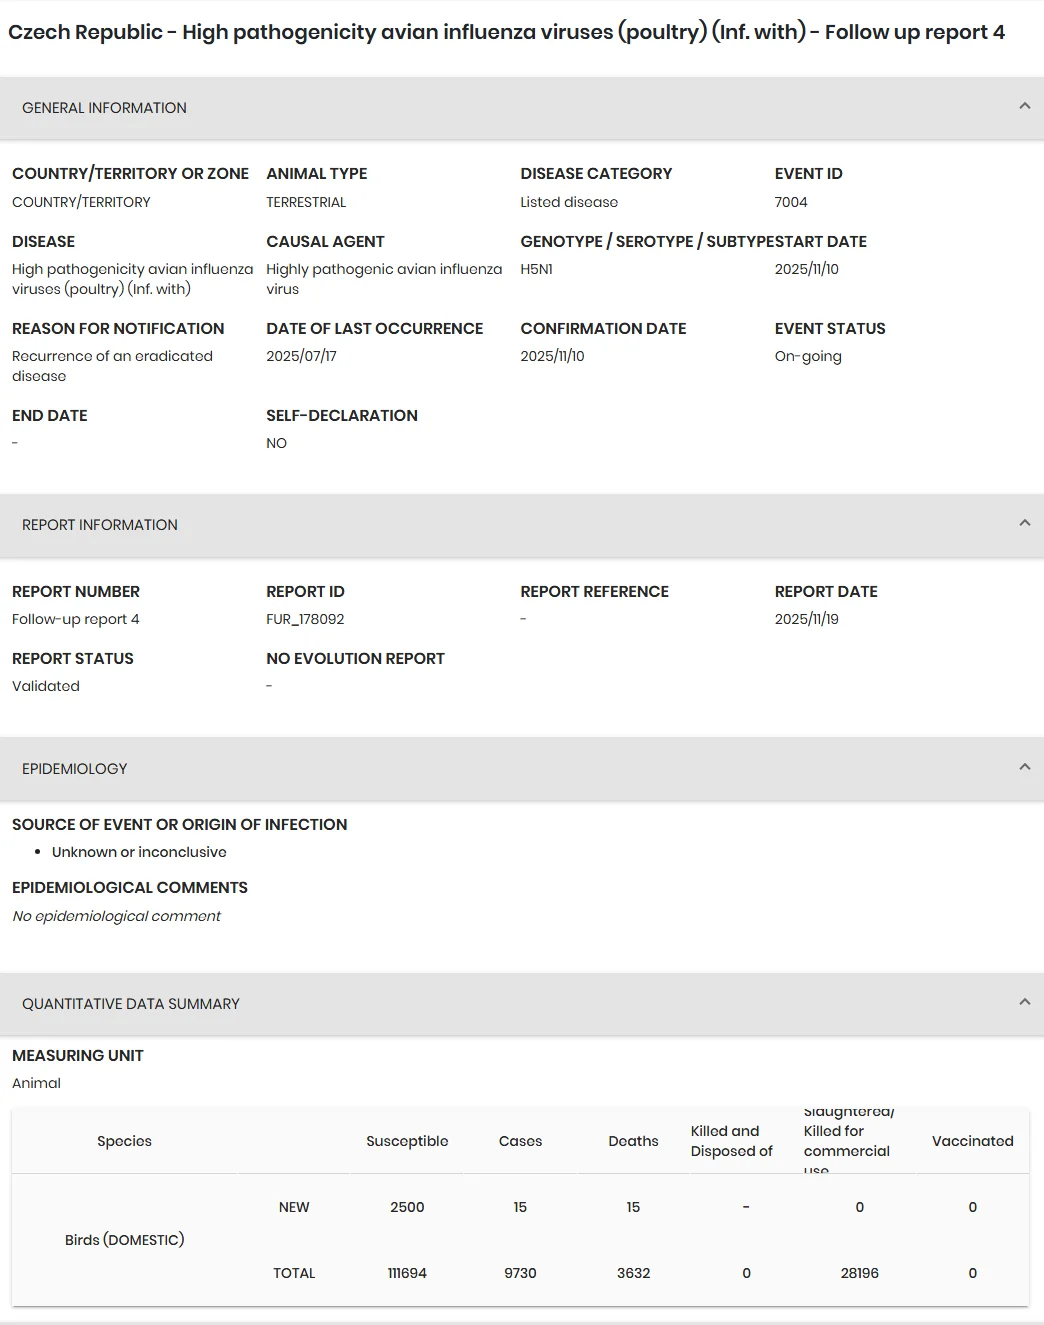This screenshot has width=1044, height=1325.
Task: Click the Report ID FUR_178092
Action: [305, 619]
